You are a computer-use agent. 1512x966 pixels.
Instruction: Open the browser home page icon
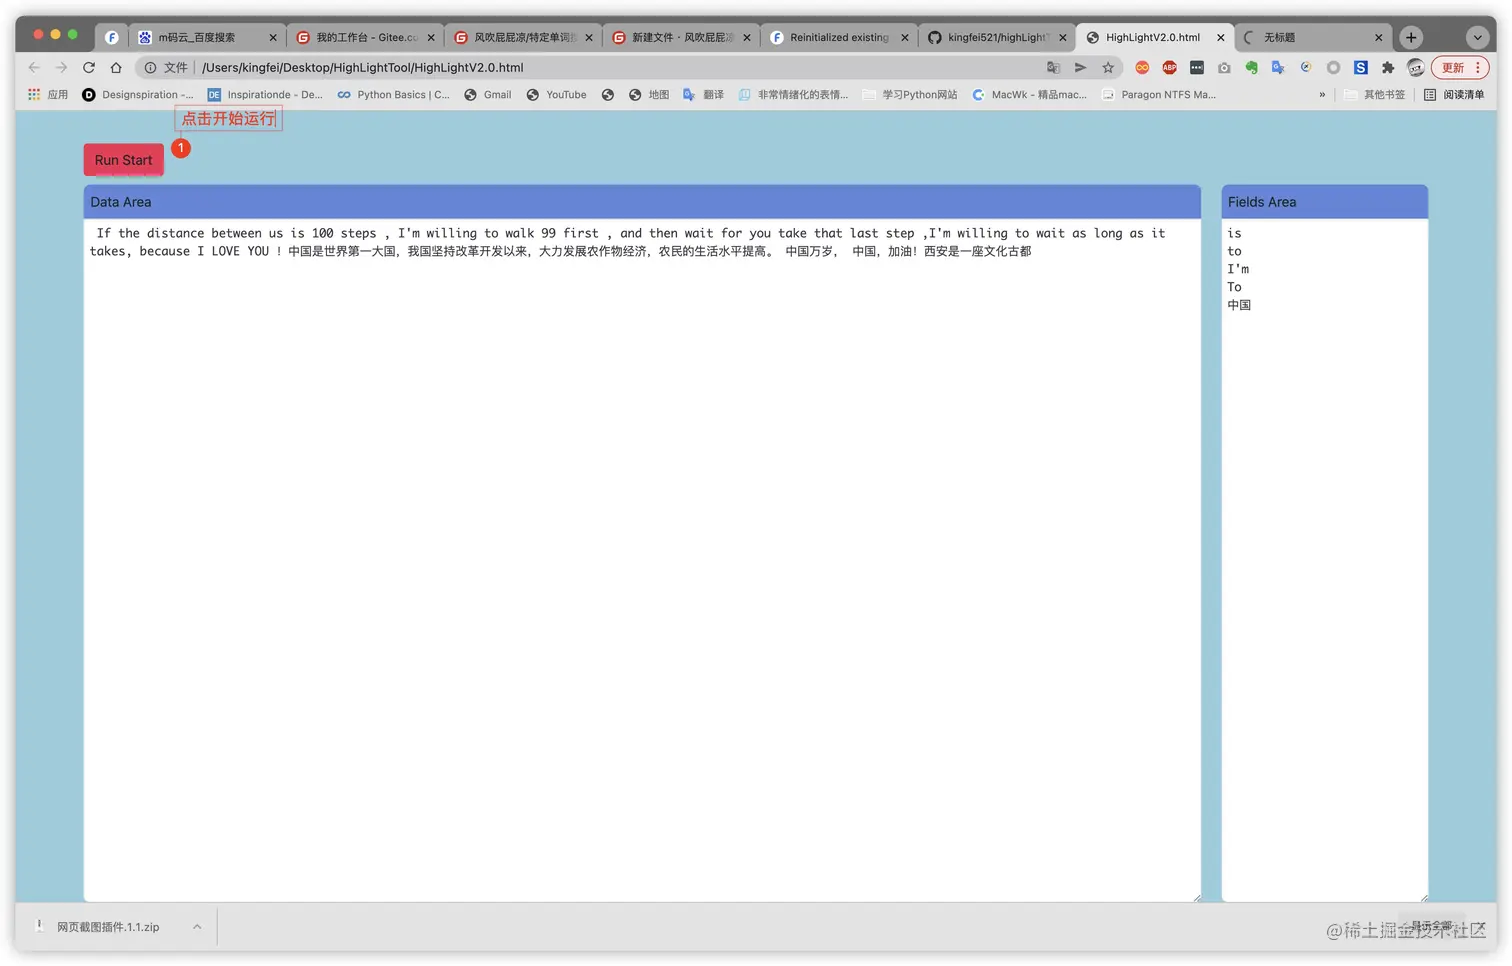[116, 67]
